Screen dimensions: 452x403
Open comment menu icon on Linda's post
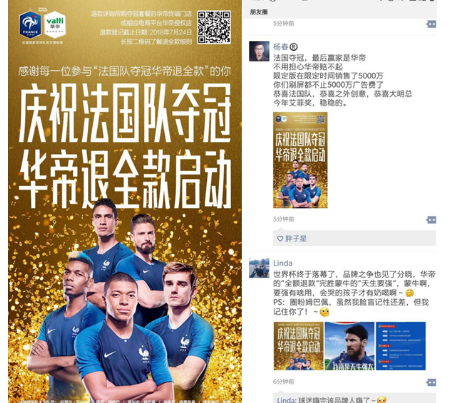coord(431,382)
